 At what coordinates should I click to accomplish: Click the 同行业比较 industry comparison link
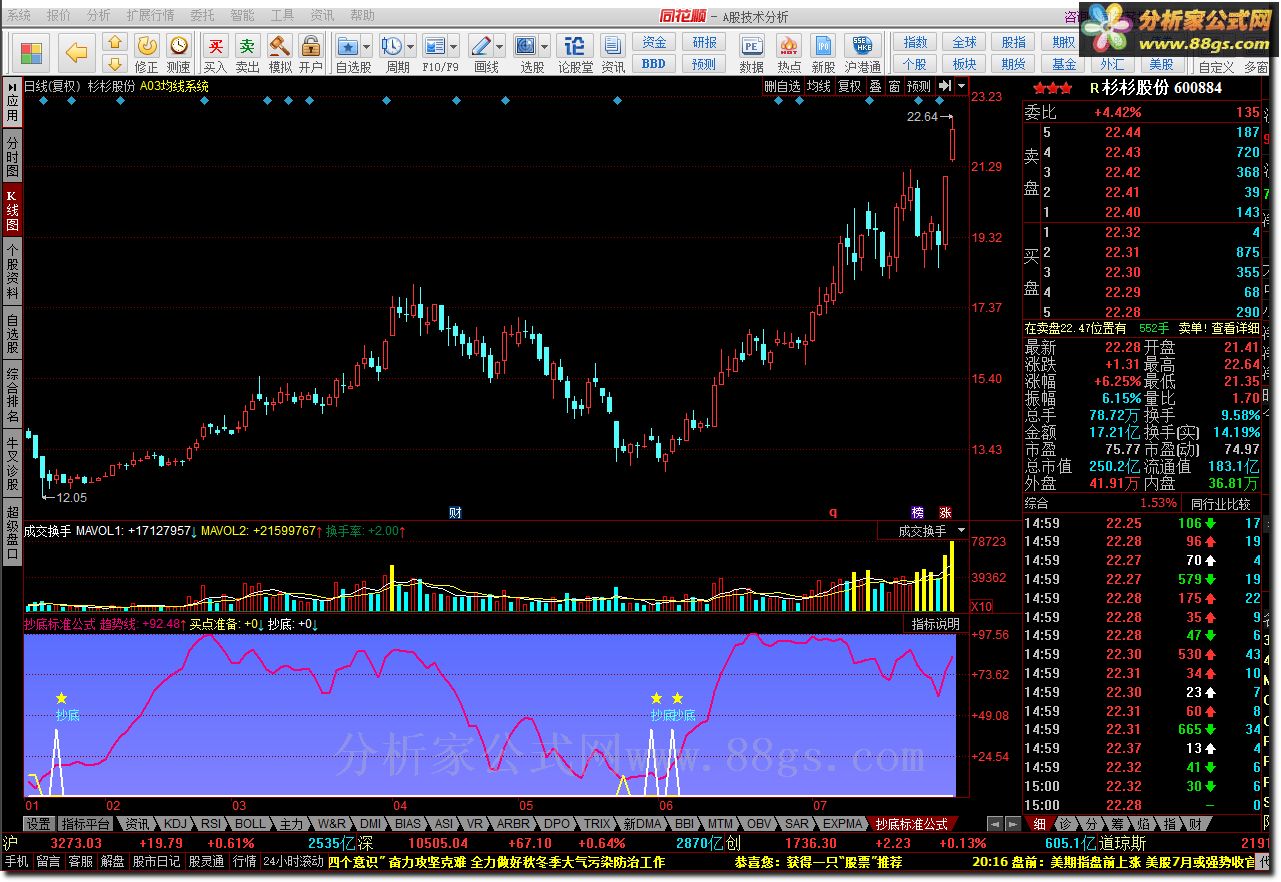pos(1220,504)
